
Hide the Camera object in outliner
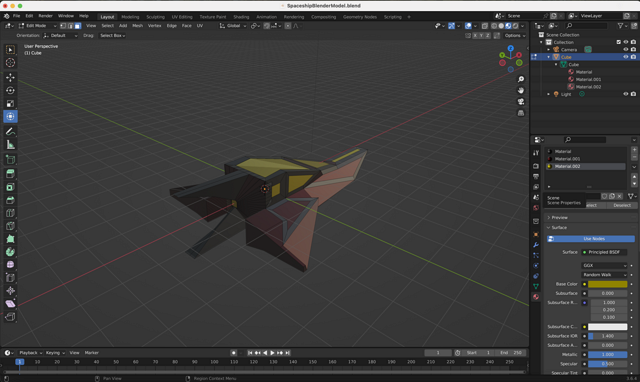625,49
